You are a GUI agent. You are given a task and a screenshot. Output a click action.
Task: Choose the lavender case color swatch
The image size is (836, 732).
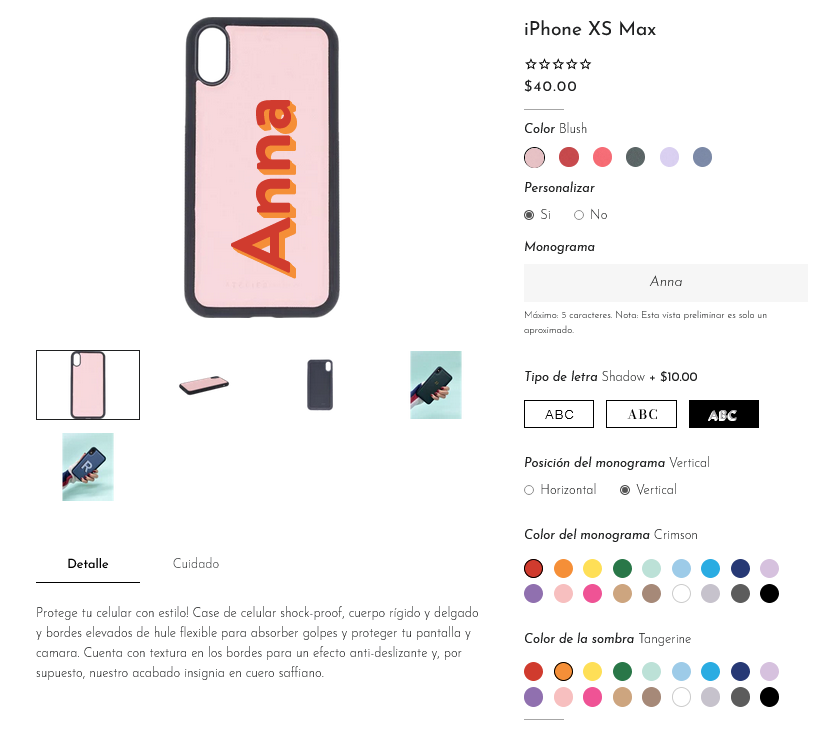(x=669, y=157)
